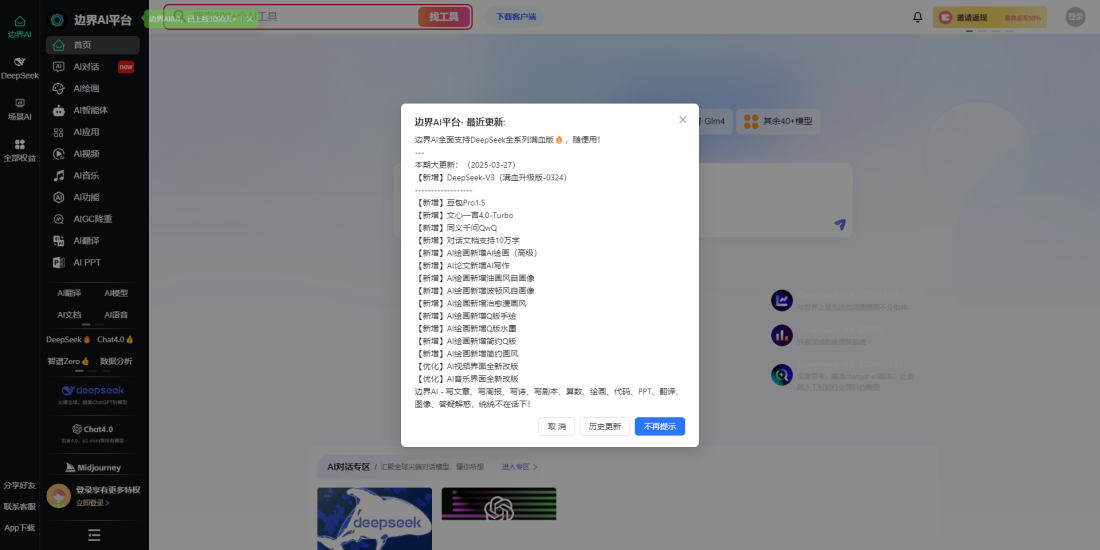Image resolution: width=1100 pixels, height=550 pixels.
Task: Click the AI音乐 music note icon
Action: point(60,175)
